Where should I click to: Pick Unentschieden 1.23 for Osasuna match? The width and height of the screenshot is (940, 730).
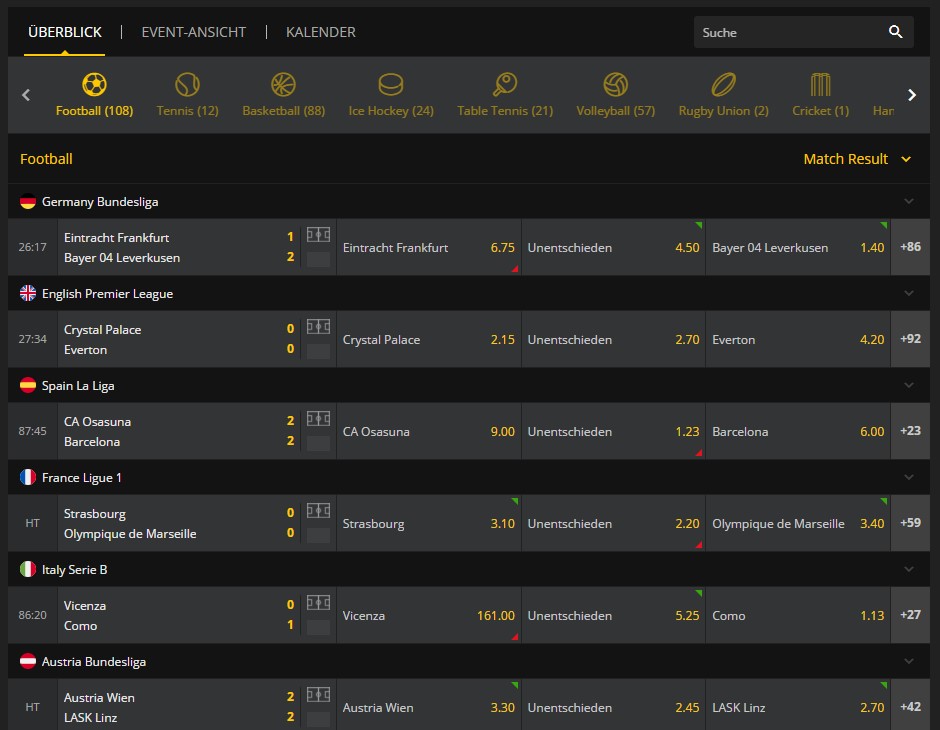click(613, 432)
